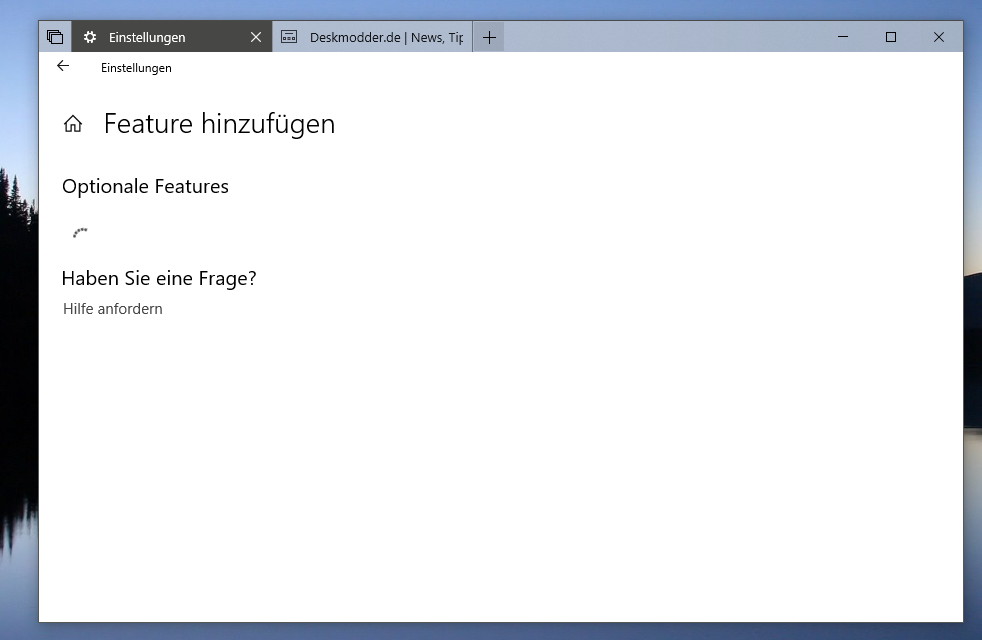Click the Feature hinzufügen page title
982x640 pixels.
point(219,124)
